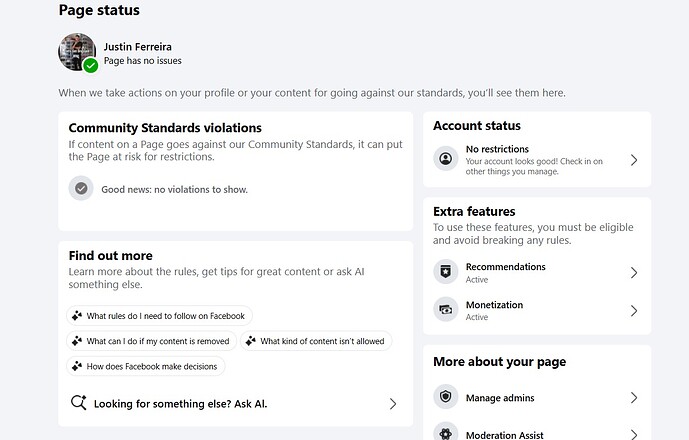The width and height of the screenshot is (689, 440).
Task: Click chevron next to Ask AI row
Action: 393,404
